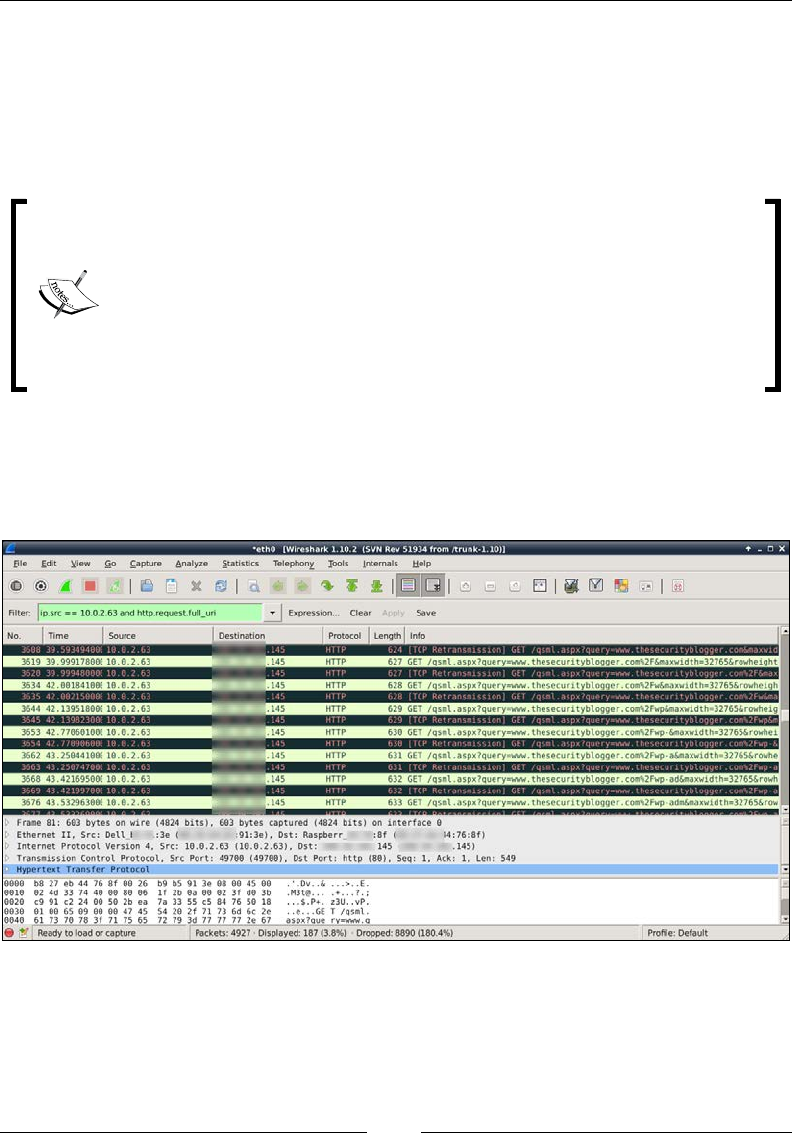This screenshot has width=792, height=1142.
Task: Restart the running live capture
Action: click(115, 586)
